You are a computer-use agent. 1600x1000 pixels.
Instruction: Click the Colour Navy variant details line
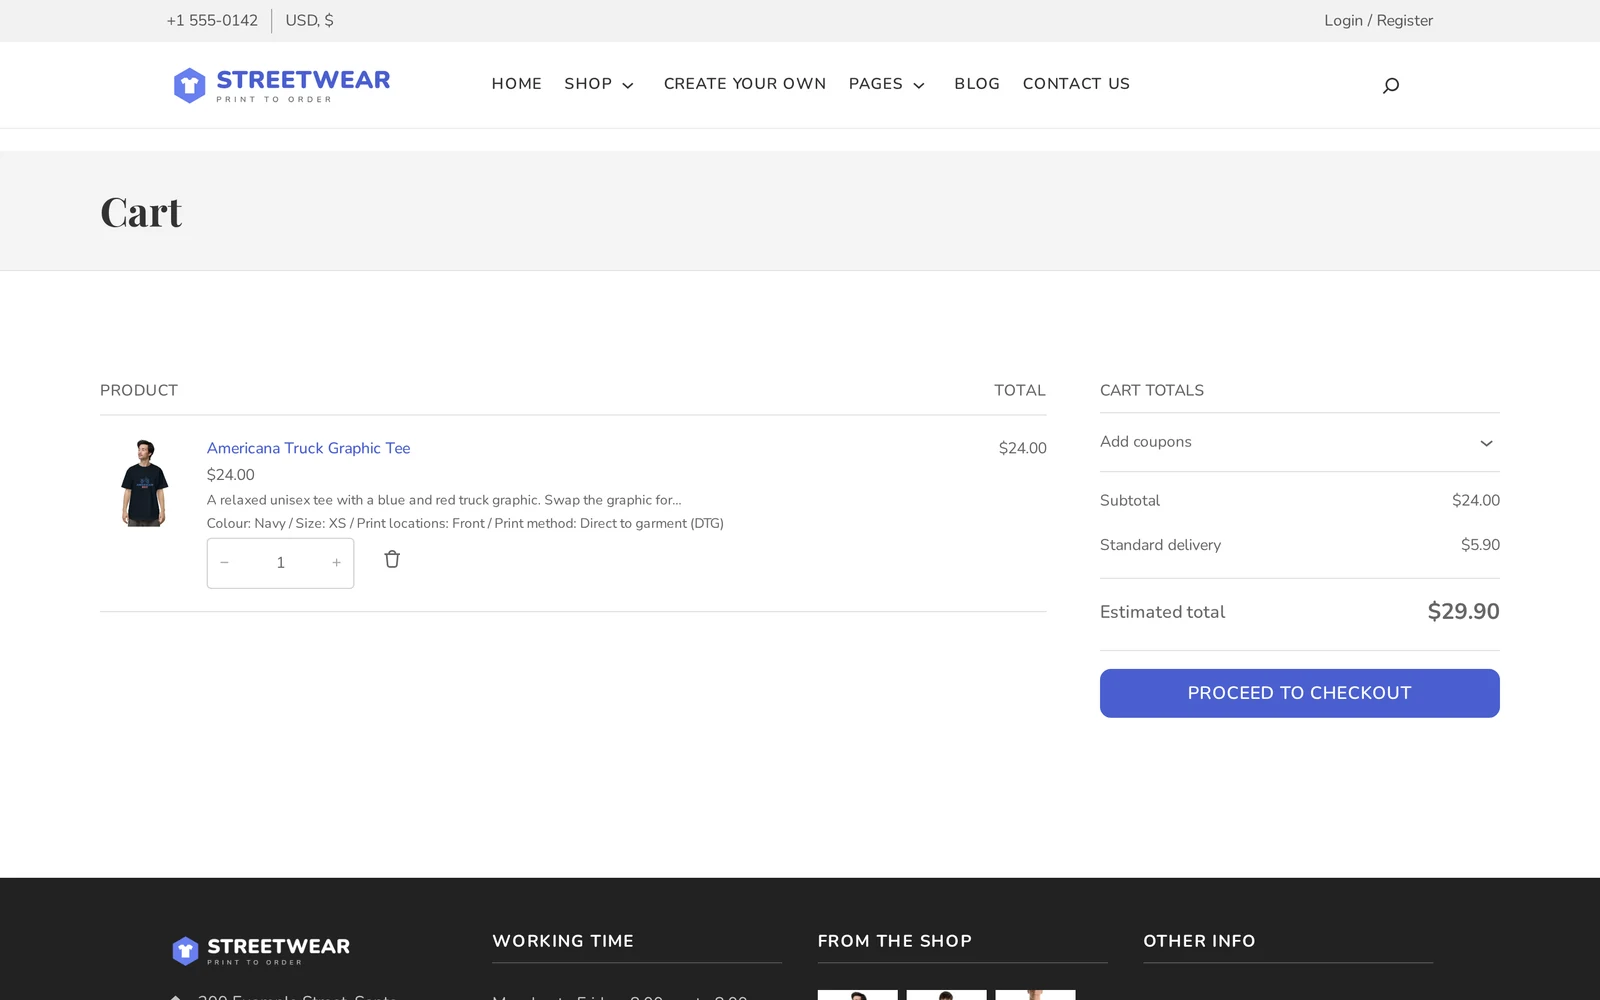(x=465, y=523)
